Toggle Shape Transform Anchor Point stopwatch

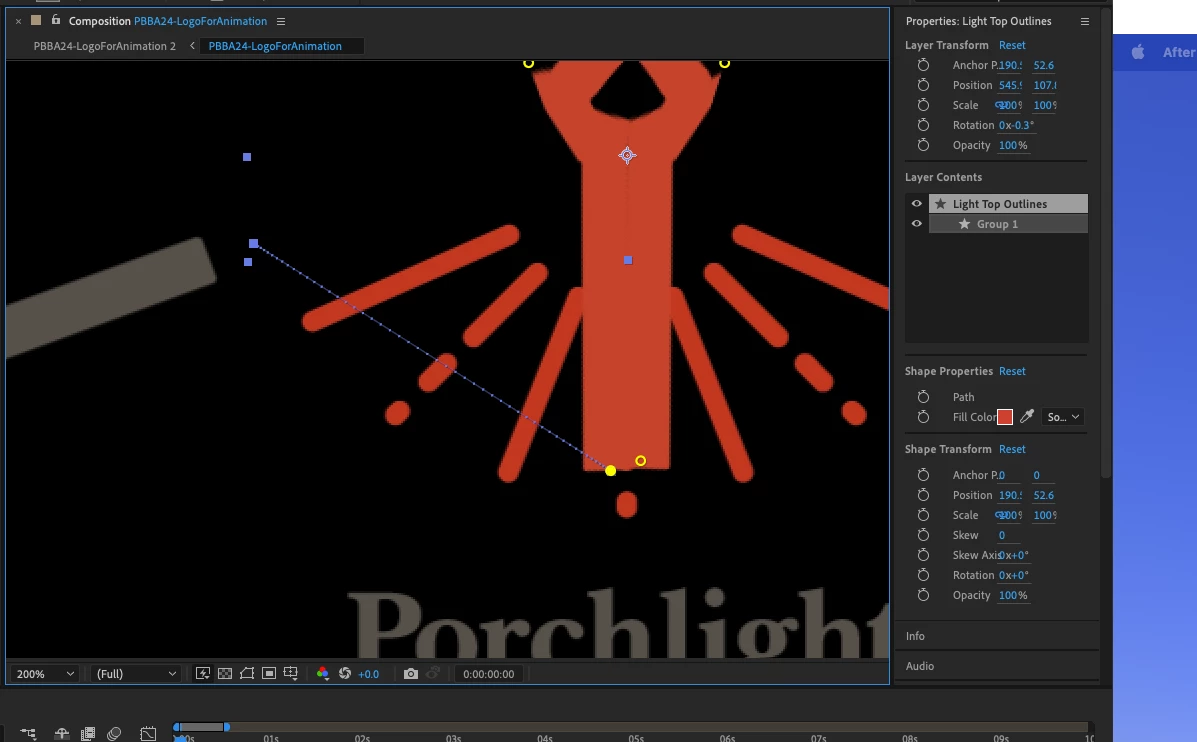point(923,475)
